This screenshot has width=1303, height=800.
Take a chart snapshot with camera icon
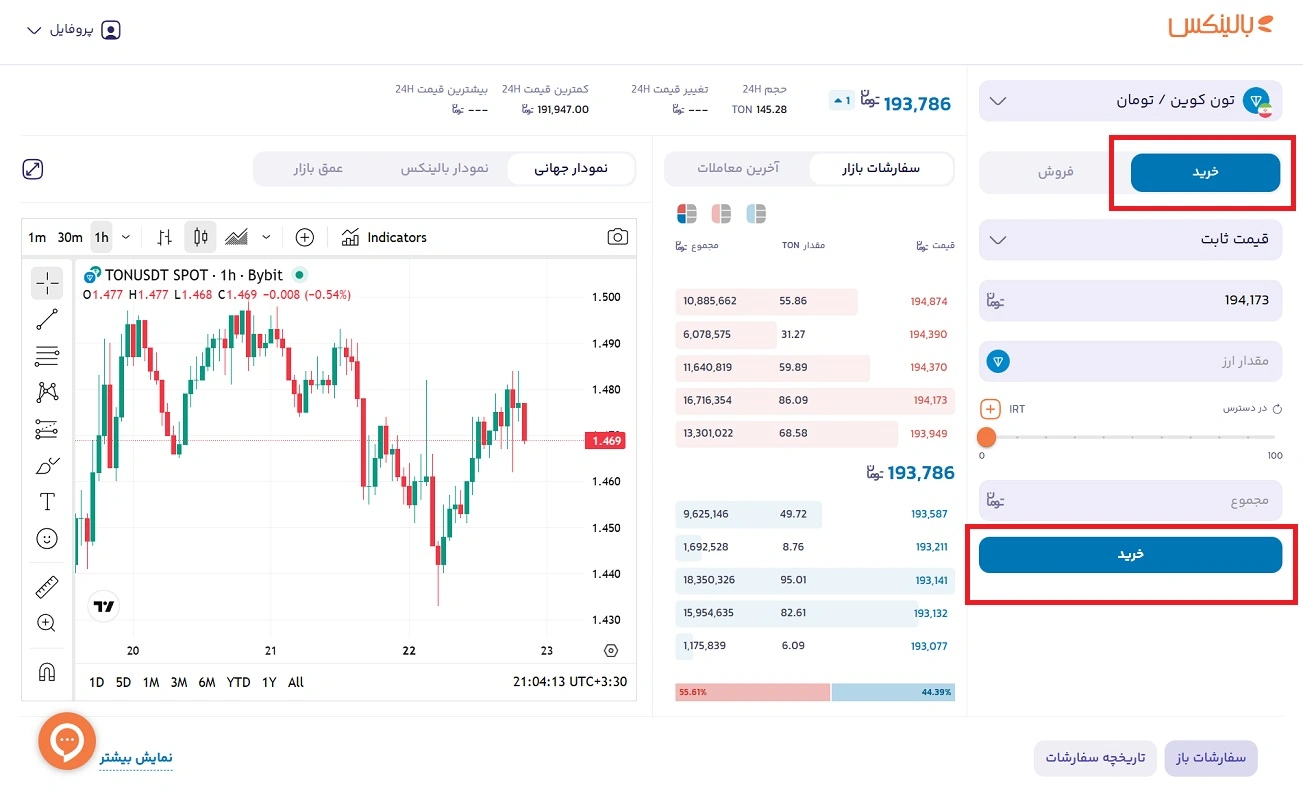click(617, 237)
